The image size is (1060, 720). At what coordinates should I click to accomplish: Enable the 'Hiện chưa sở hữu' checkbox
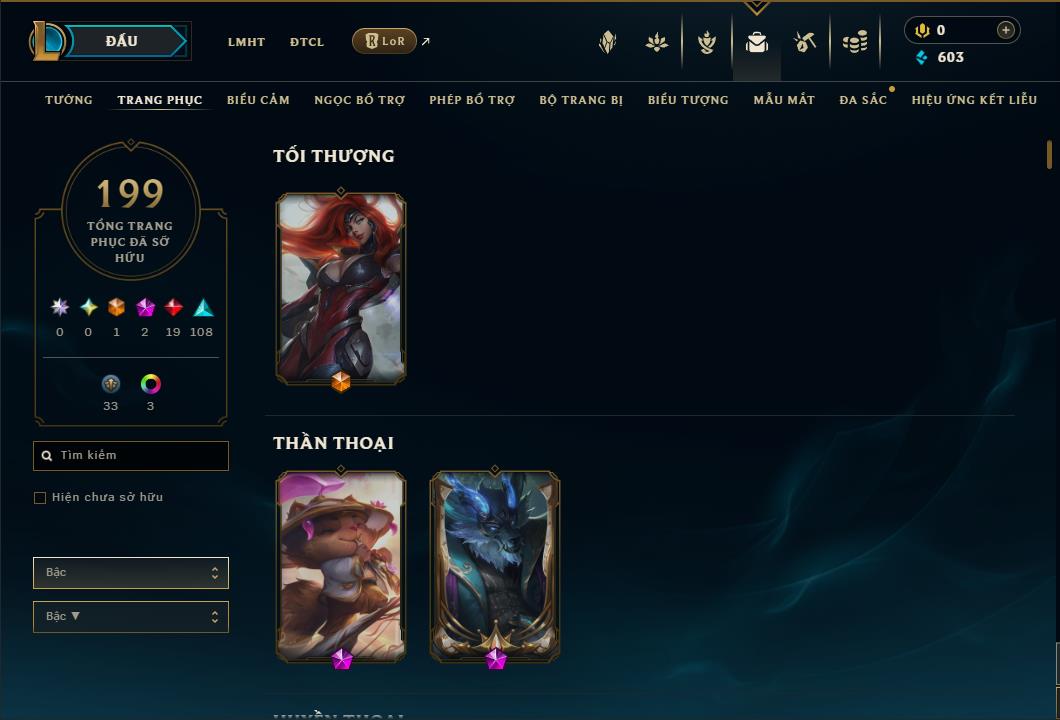(x=40, y=498)
